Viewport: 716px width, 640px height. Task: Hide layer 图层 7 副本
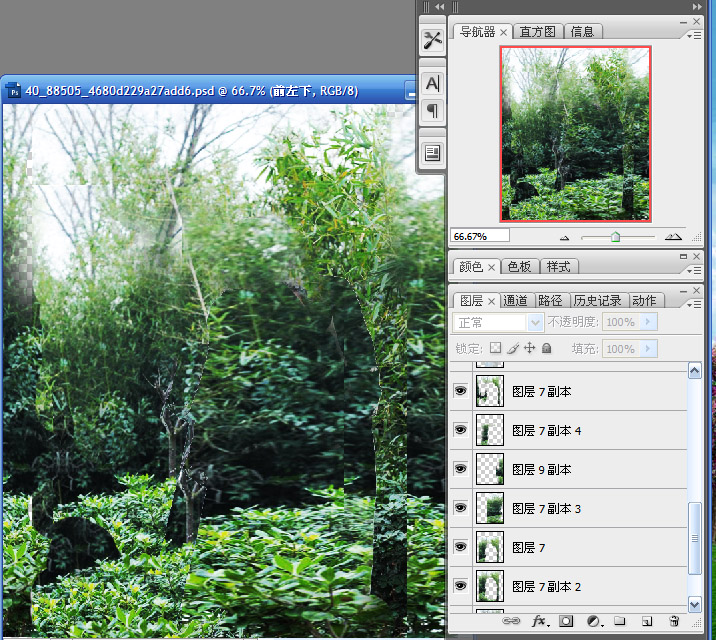pos(460,391)
